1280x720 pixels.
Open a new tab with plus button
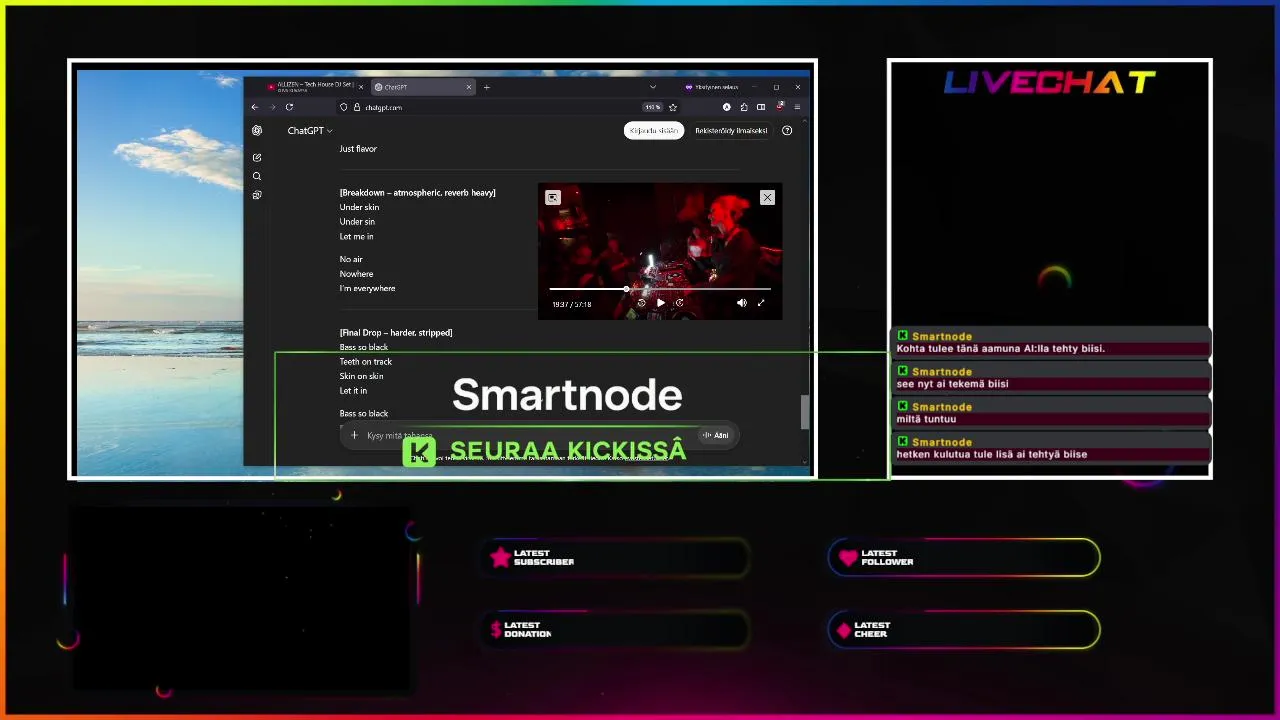(x=487, y=87)
